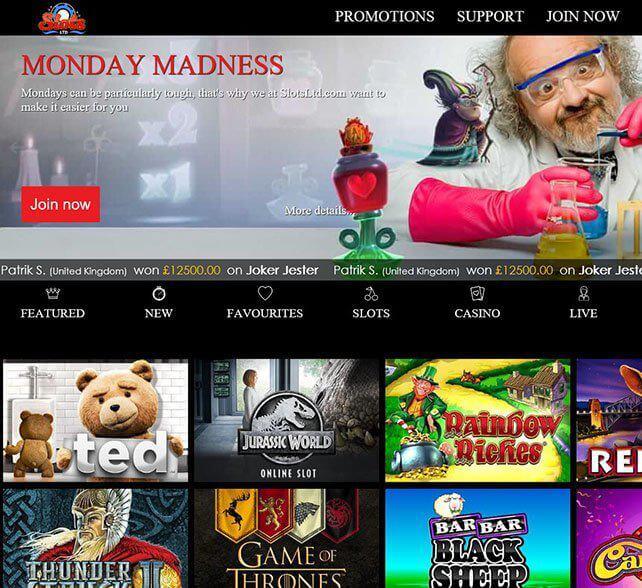
Task: Open the Thunderstruck II game thumbnail
Action: (95, 538)
